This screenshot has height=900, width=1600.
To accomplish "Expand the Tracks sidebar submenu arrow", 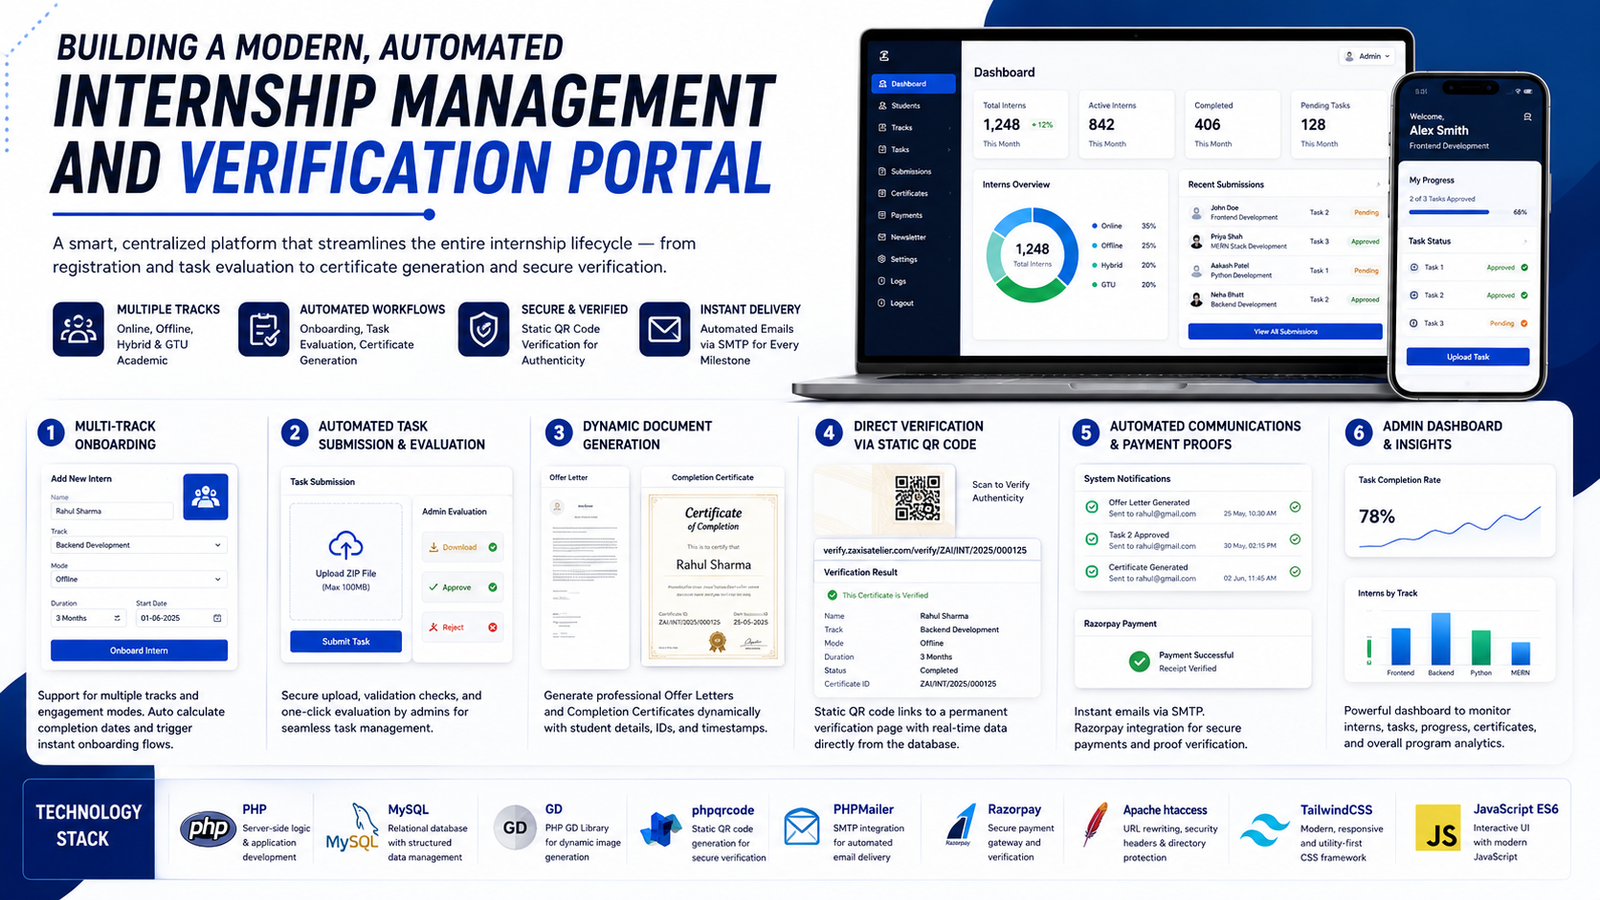I will (948, 128).
